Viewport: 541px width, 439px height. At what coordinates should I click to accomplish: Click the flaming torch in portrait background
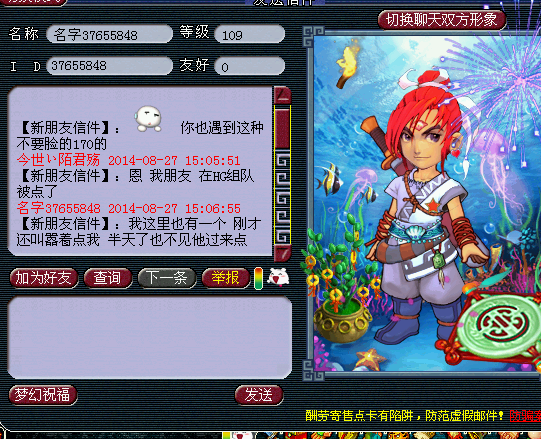tap(347, 65)
